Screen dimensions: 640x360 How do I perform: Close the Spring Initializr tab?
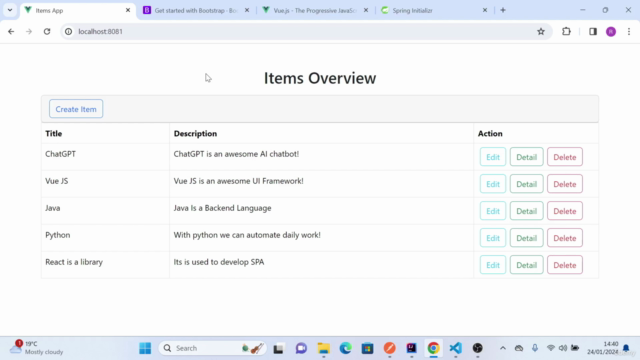485,10
